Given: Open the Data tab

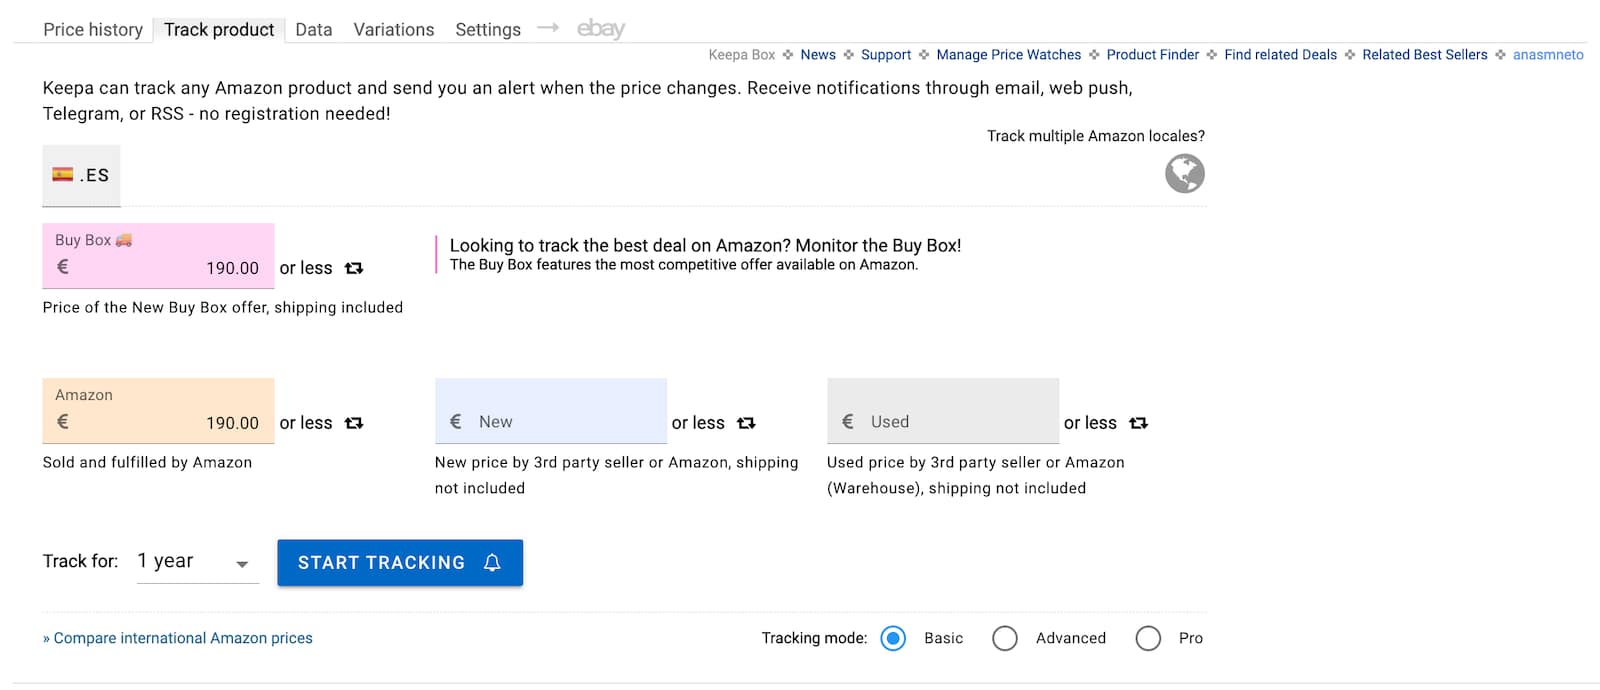Looking at the screenshot, I should tap(313, 30).
